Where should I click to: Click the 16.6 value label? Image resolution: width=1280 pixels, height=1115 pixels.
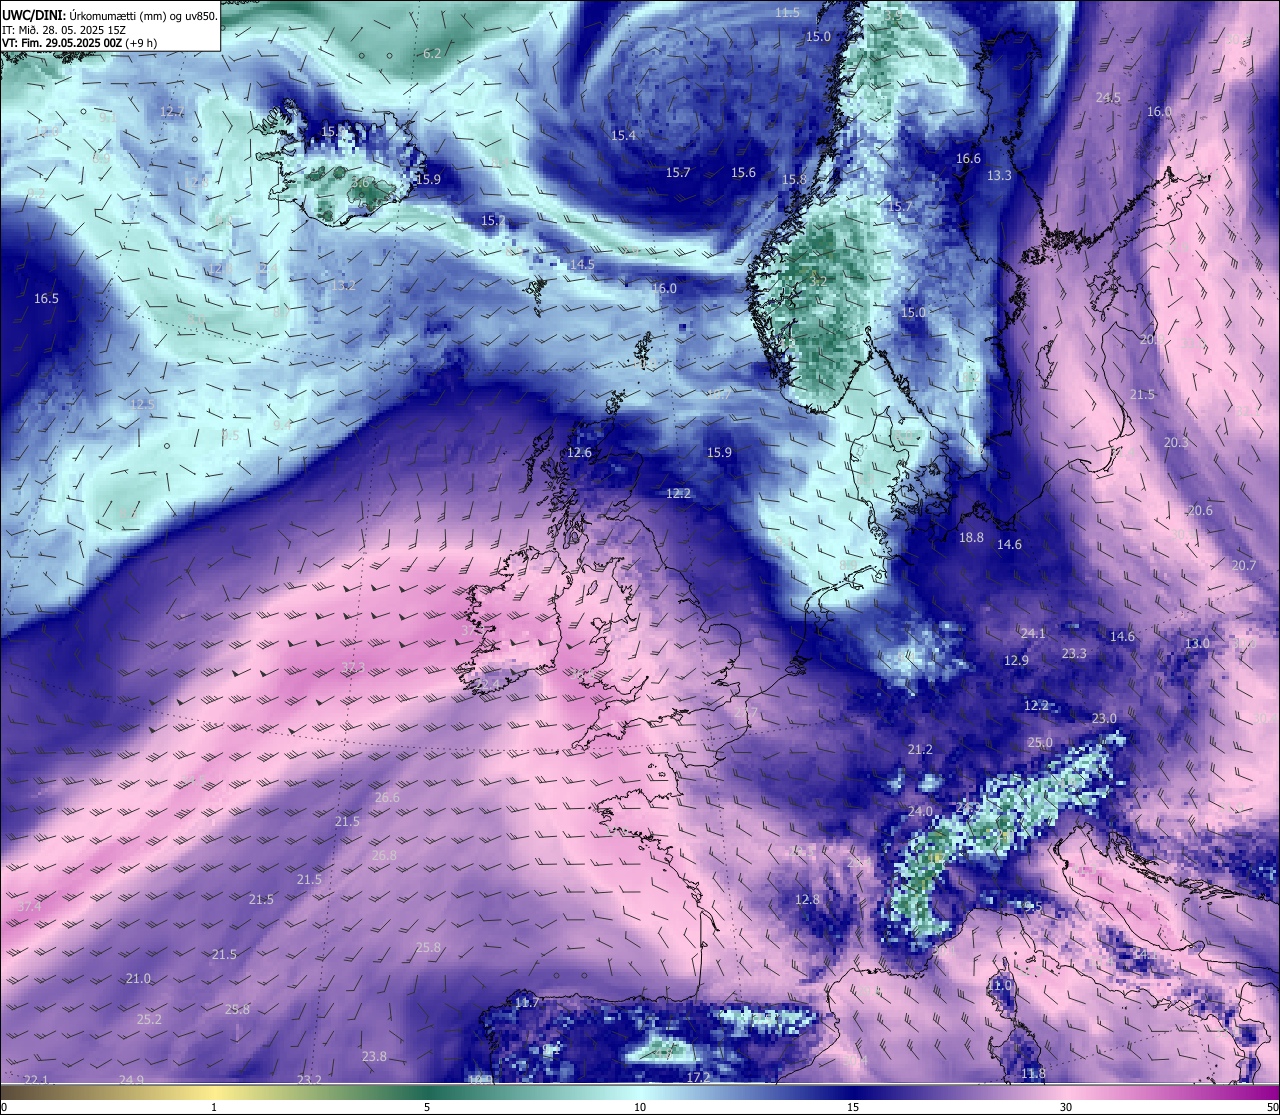pos(968,158)
